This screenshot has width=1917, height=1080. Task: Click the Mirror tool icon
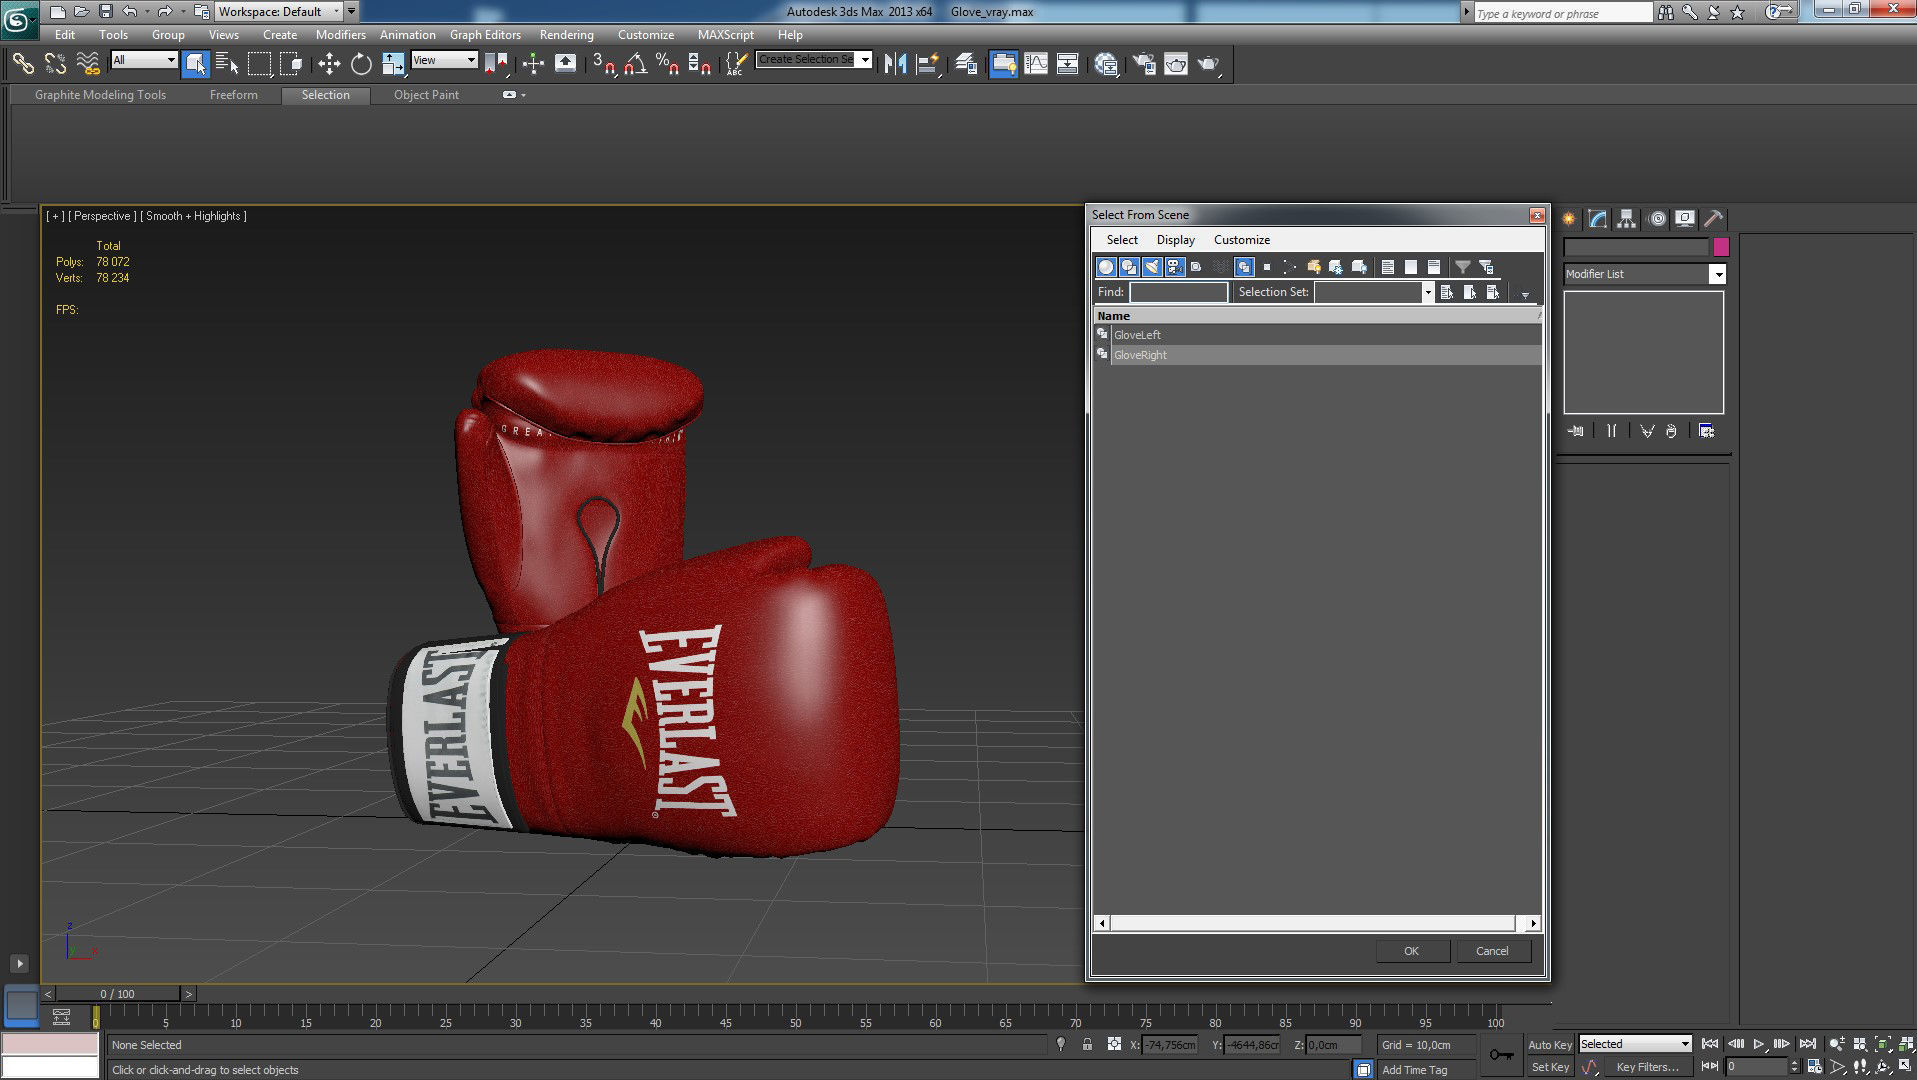click(x=895, y=64)
